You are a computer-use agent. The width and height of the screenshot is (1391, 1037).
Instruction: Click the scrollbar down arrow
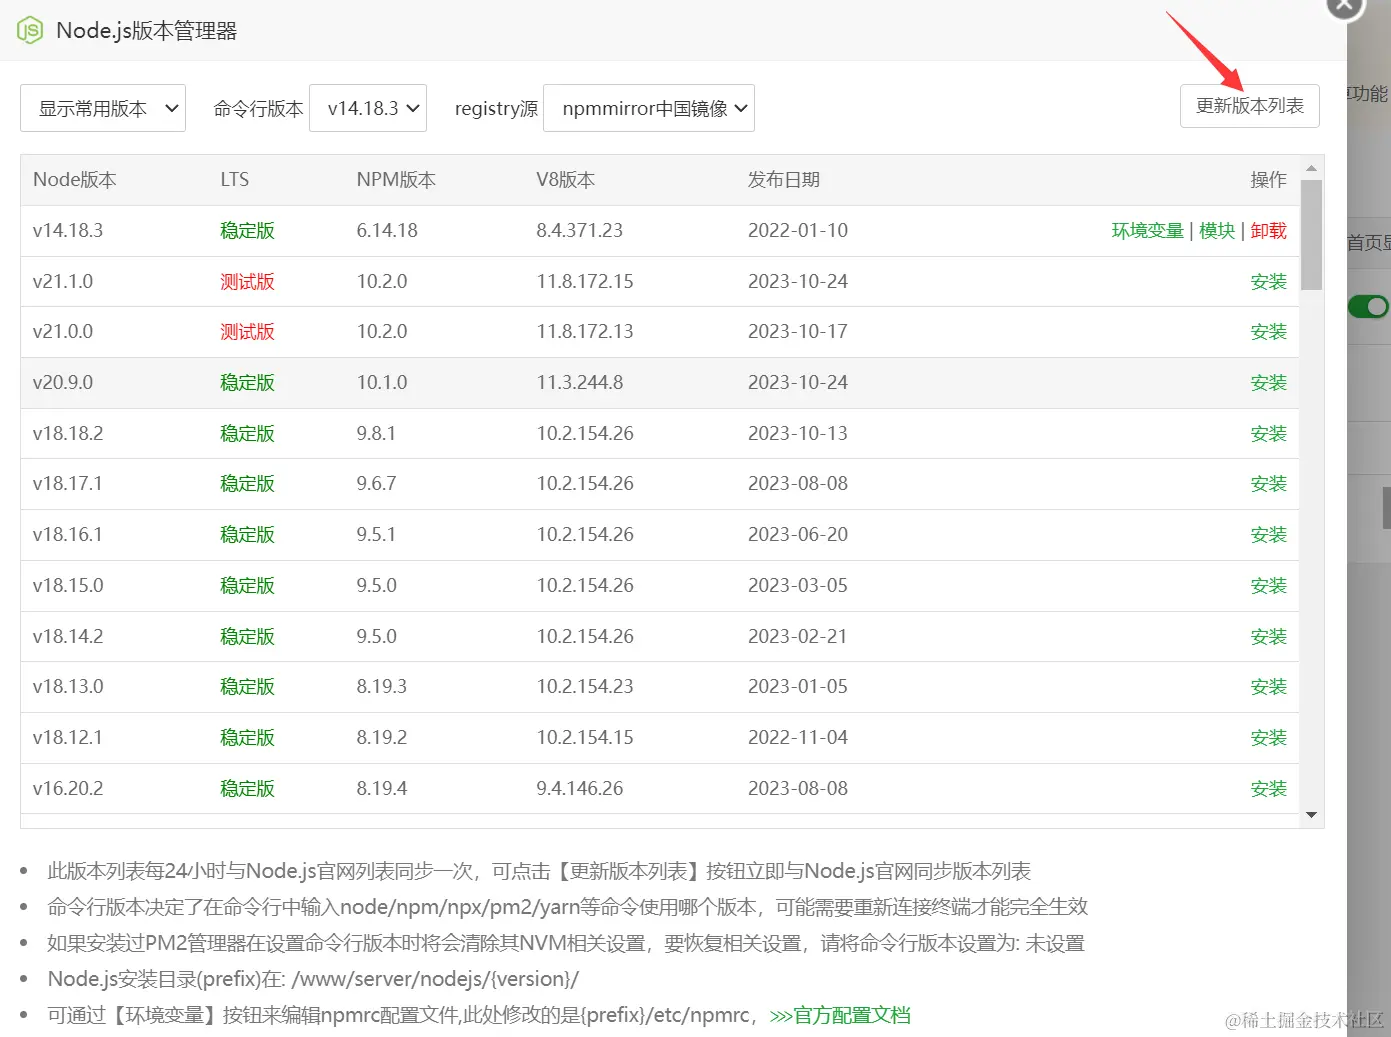pyautogui.click(x=1311, y=817)
